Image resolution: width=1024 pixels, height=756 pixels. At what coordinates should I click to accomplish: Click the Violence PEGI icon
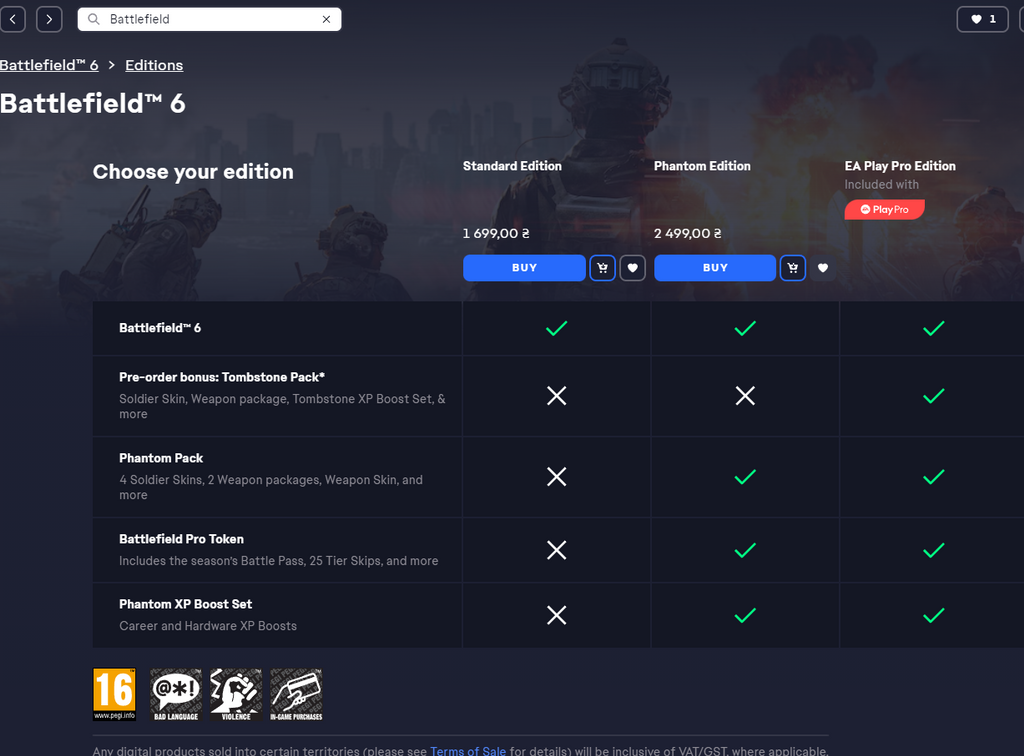(x=236, y=694)
